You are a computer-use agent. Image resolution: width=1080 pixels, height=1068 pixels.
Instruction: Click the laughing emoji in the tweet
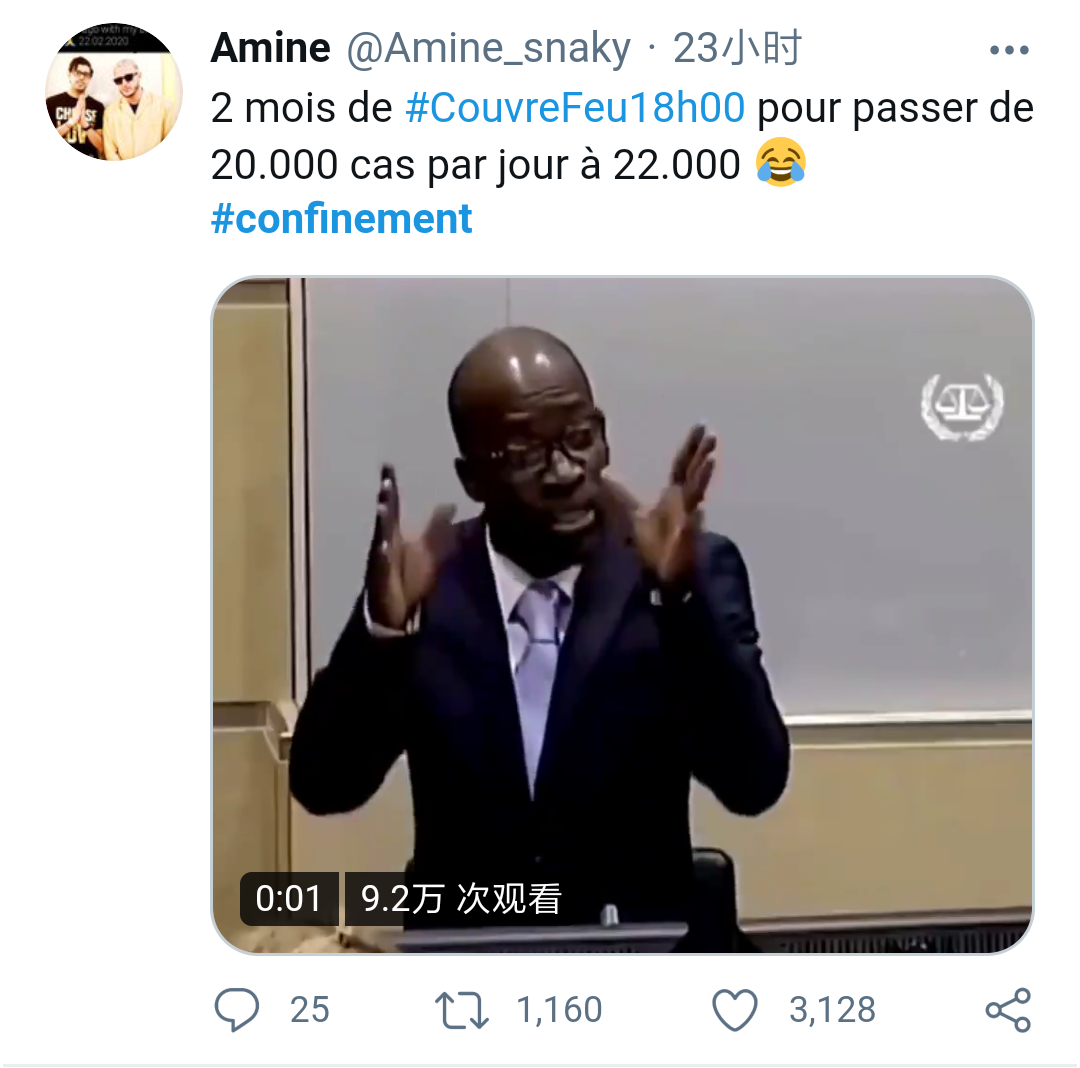pos(780,163)
